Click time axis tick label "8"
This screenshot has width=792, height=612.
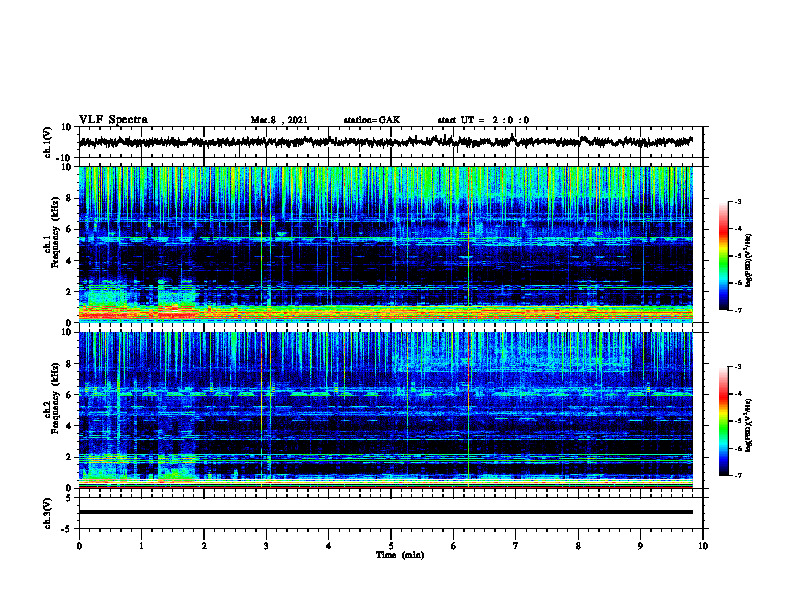point(578,546)
